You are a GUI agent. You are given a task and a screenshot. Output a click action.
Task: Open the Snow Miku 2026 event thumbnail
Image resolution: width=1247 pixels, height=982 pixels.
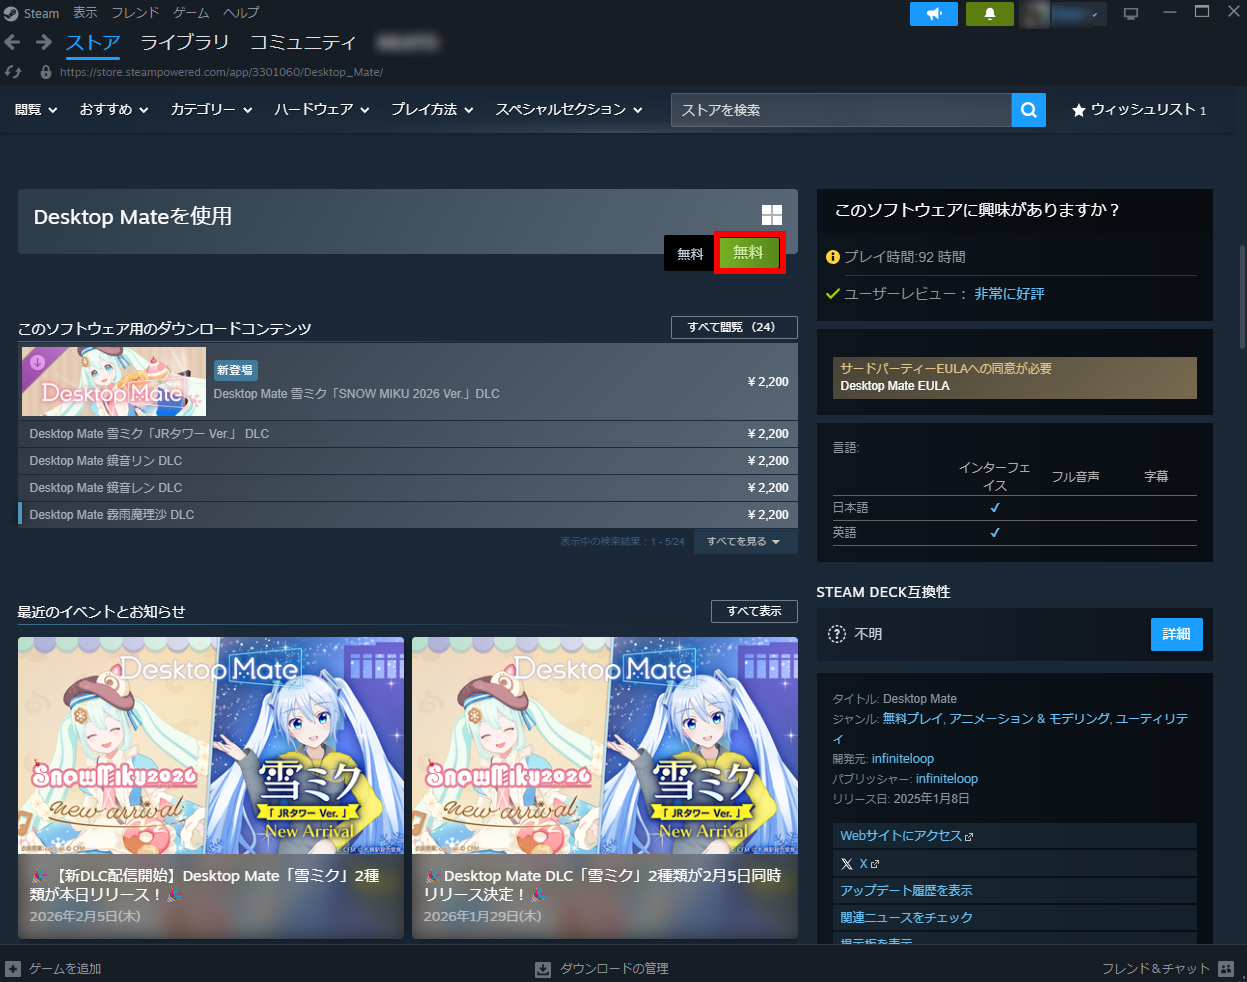coord(210,745)
